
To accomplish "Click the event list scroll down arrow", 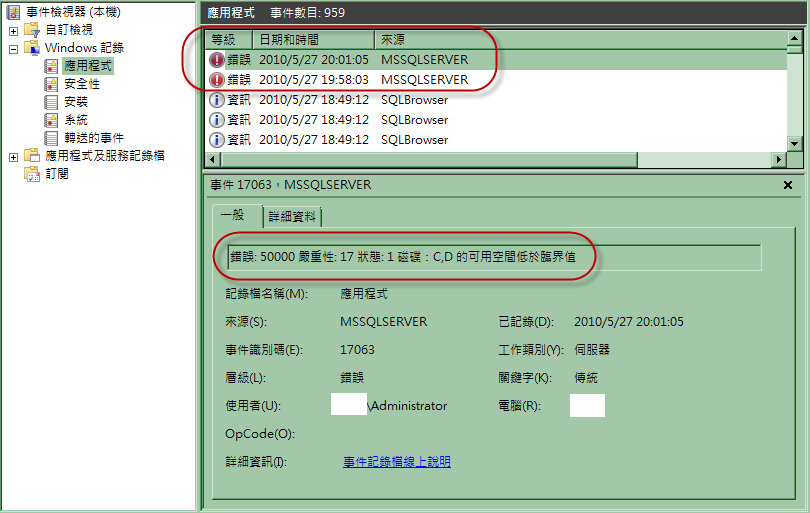I will (x=795, y=144).
